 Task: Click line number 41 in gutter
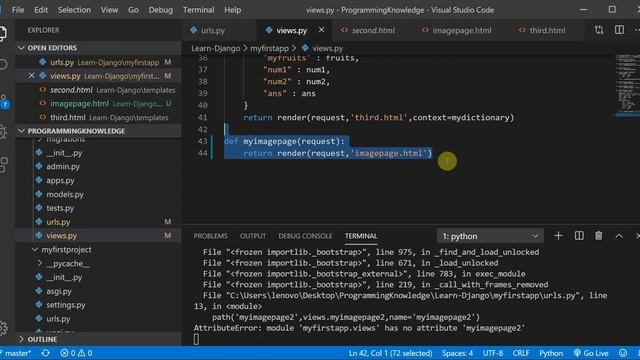(202, 118)
